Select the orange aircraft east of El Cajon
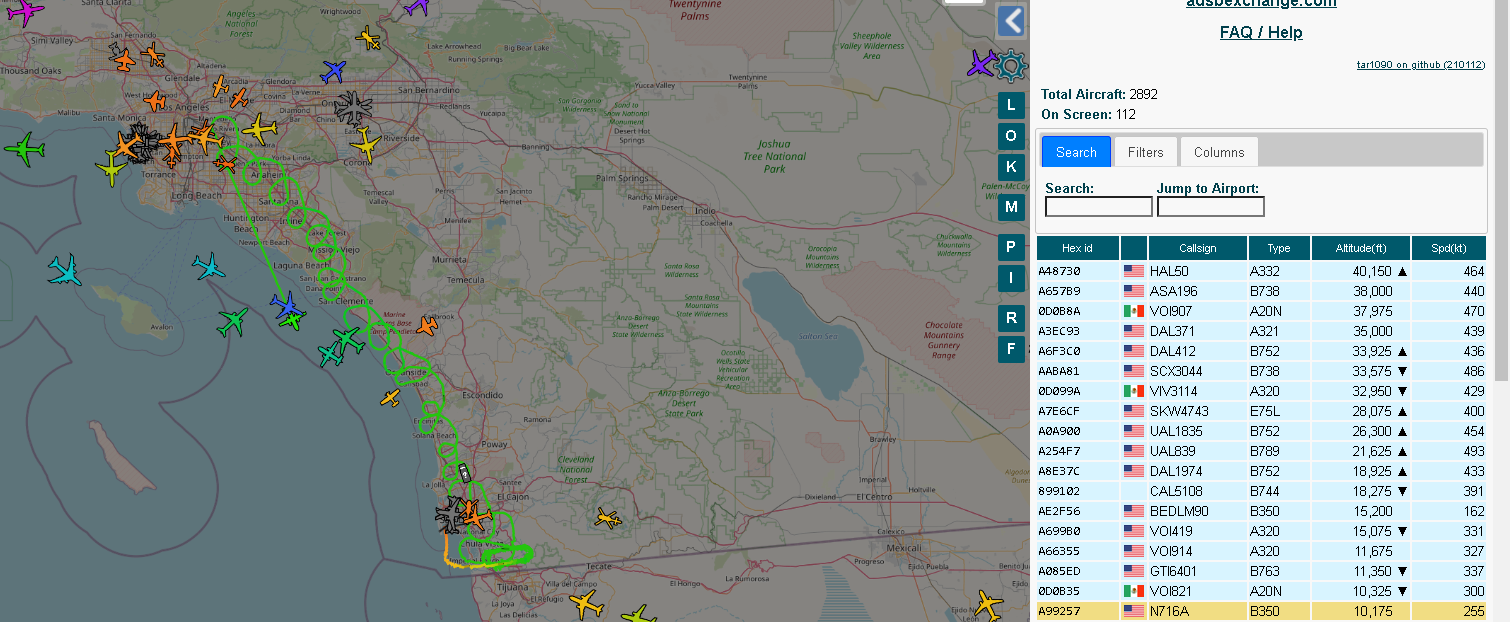 point(607,518)
